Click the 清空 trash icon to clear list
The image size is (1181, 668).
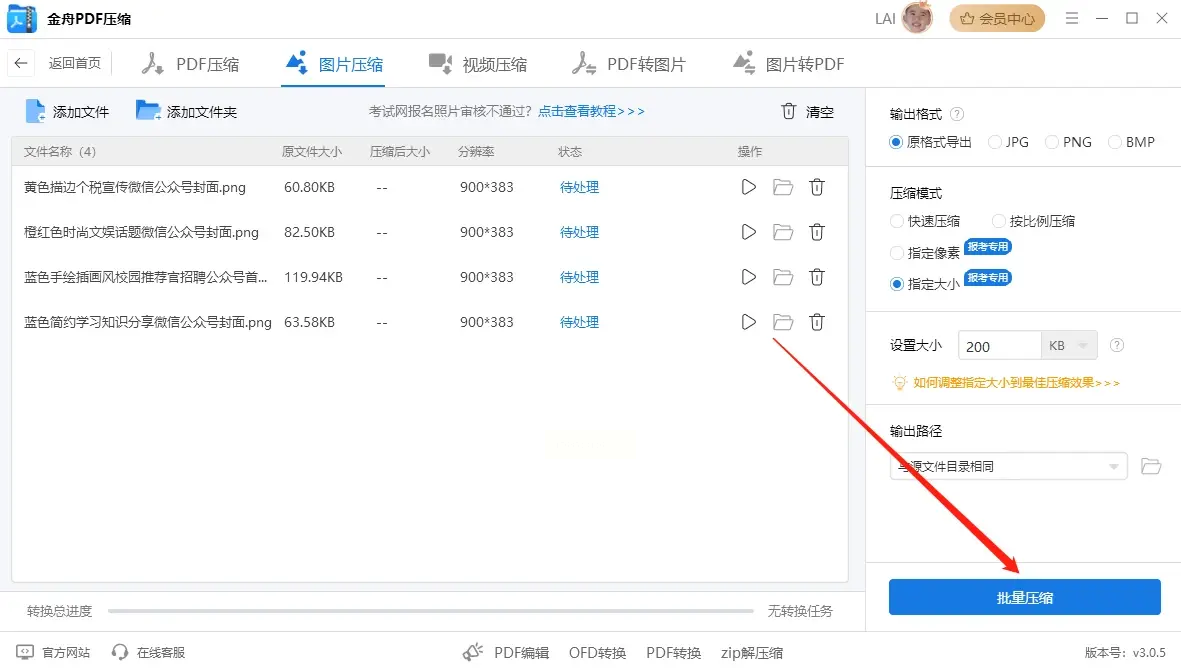pos(789,111)
